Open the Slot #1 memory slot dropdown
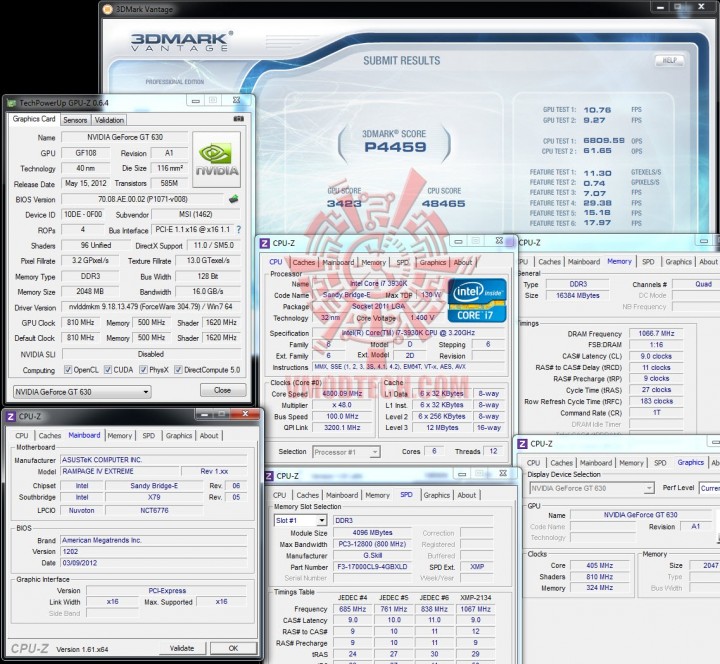This screenshot has width=720, height=664. click(300, 520)
